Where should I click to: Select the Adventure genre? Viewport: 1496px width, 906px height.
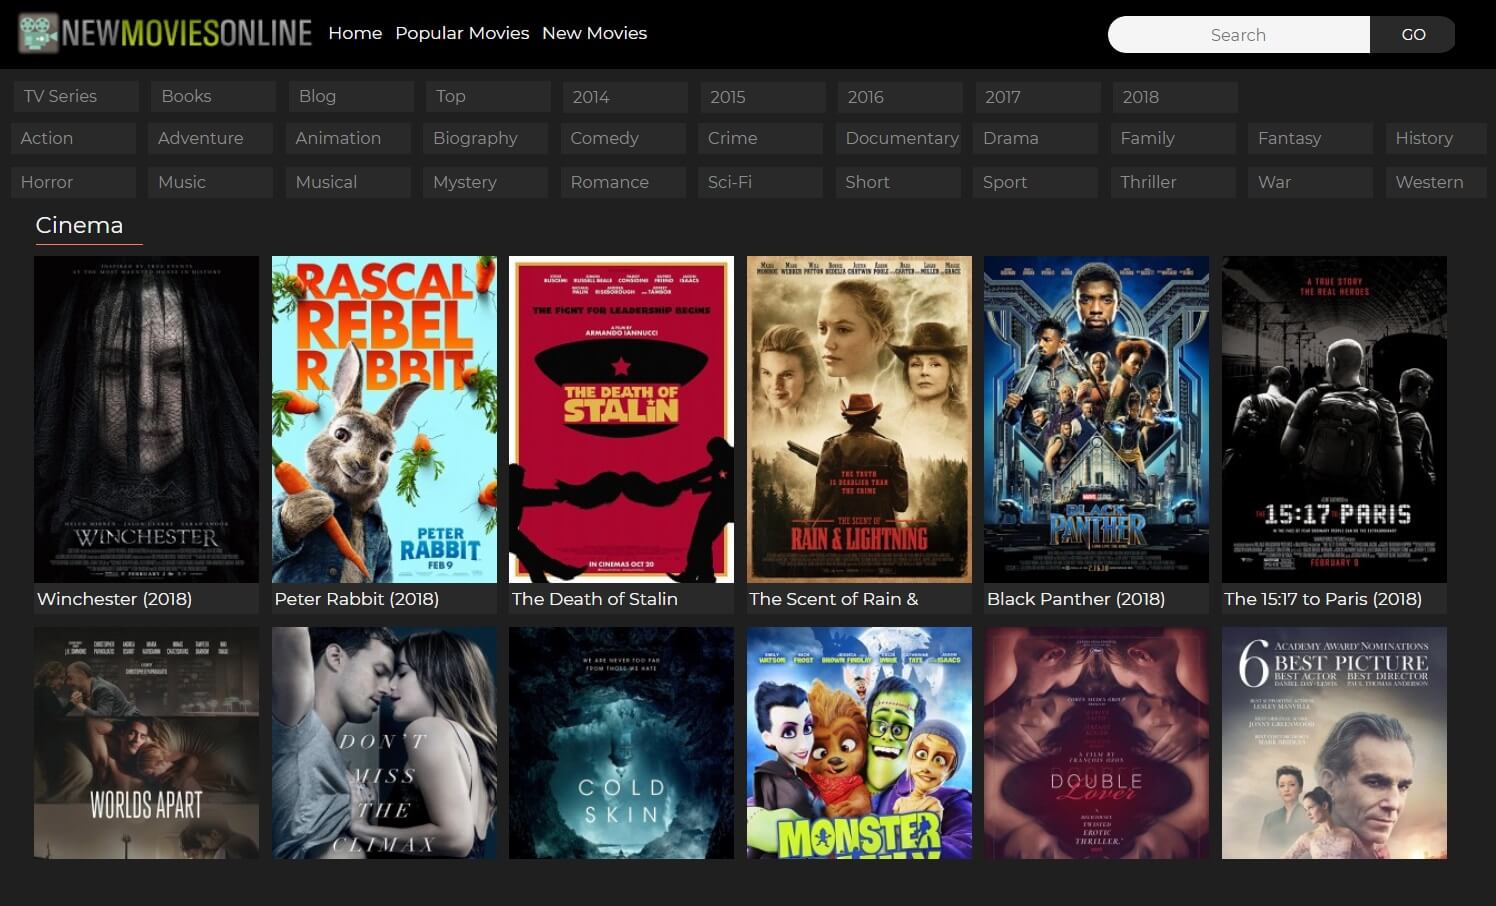(x=210, y=138)
